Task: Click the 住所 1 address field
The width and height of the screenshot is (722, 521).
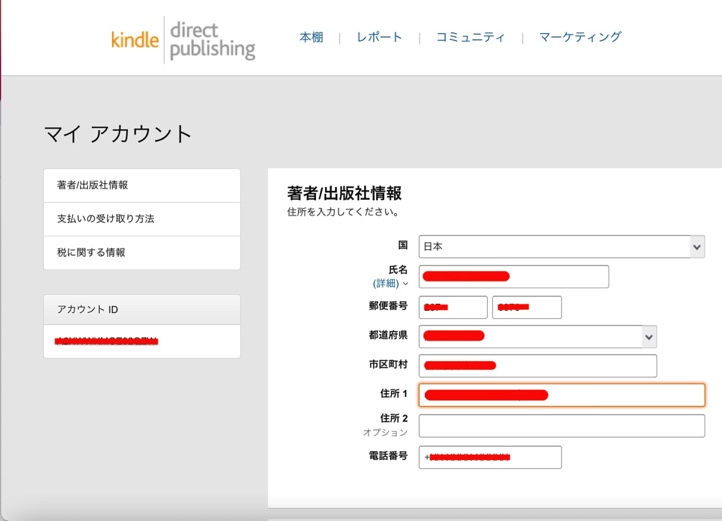Action: 561,395
